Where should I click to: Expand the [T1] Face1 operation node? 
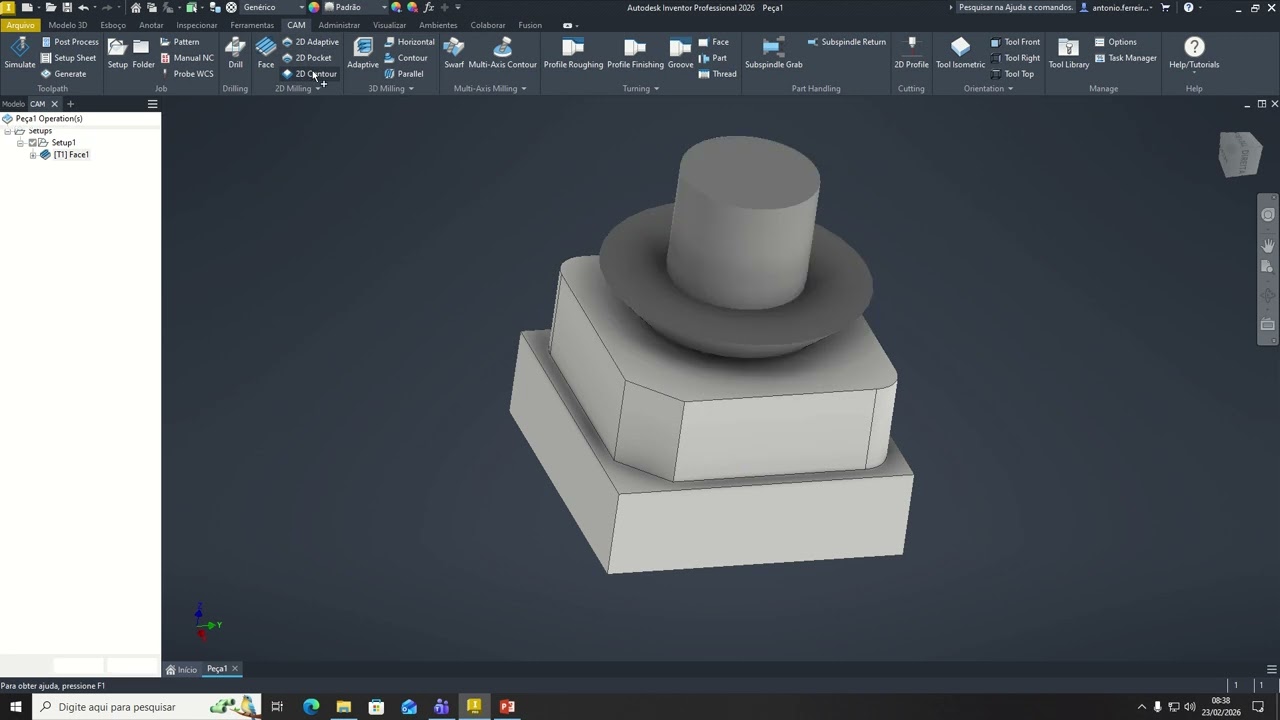point(33,155)
